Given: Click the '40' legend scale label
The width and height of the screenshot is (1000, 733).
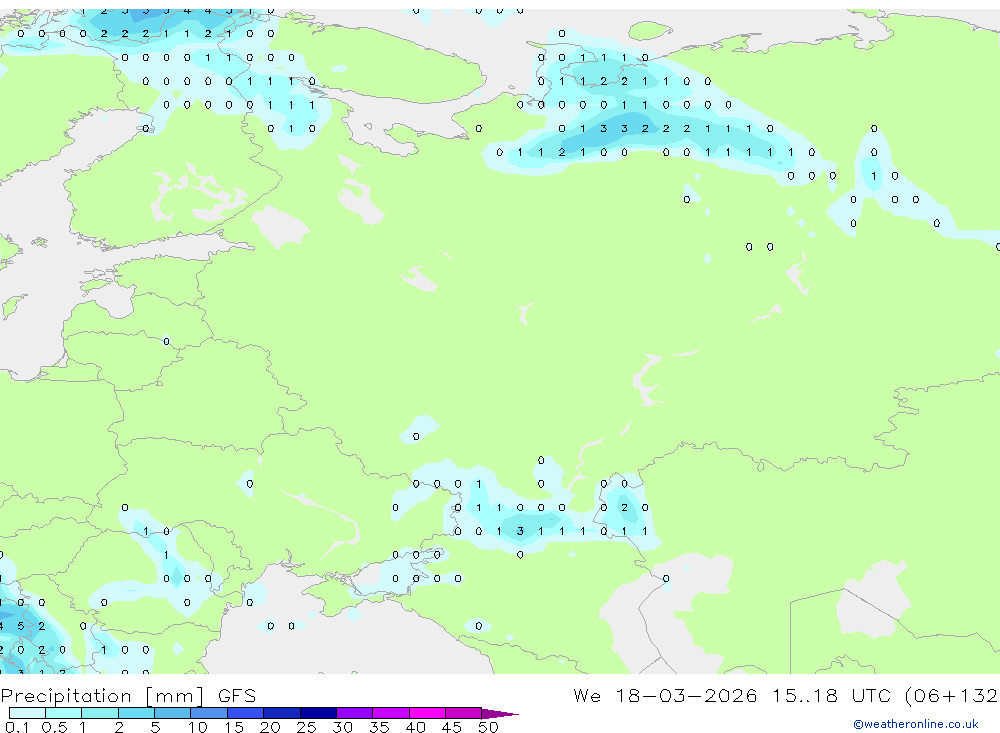Looking at the screenshot, I should pos(415,727).
